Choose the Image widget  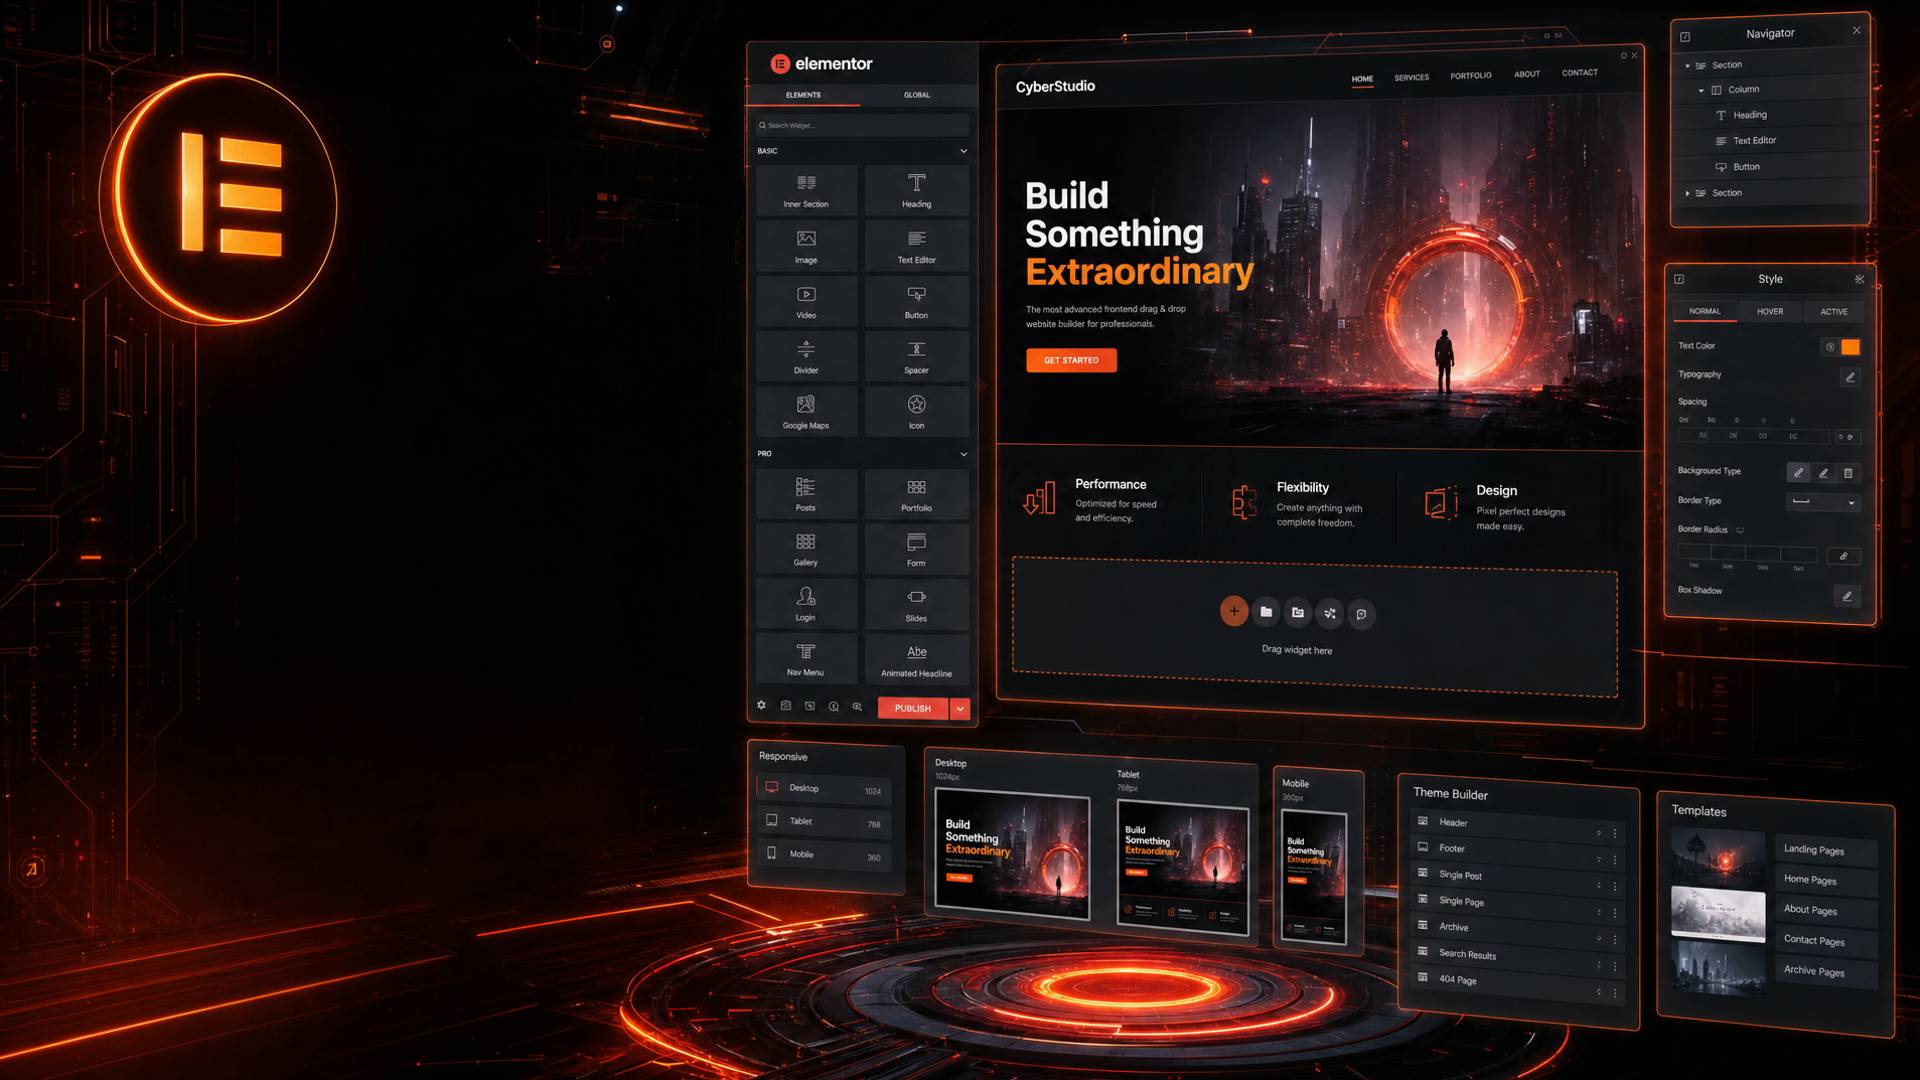pyautogui.click(x=806, y=246)
